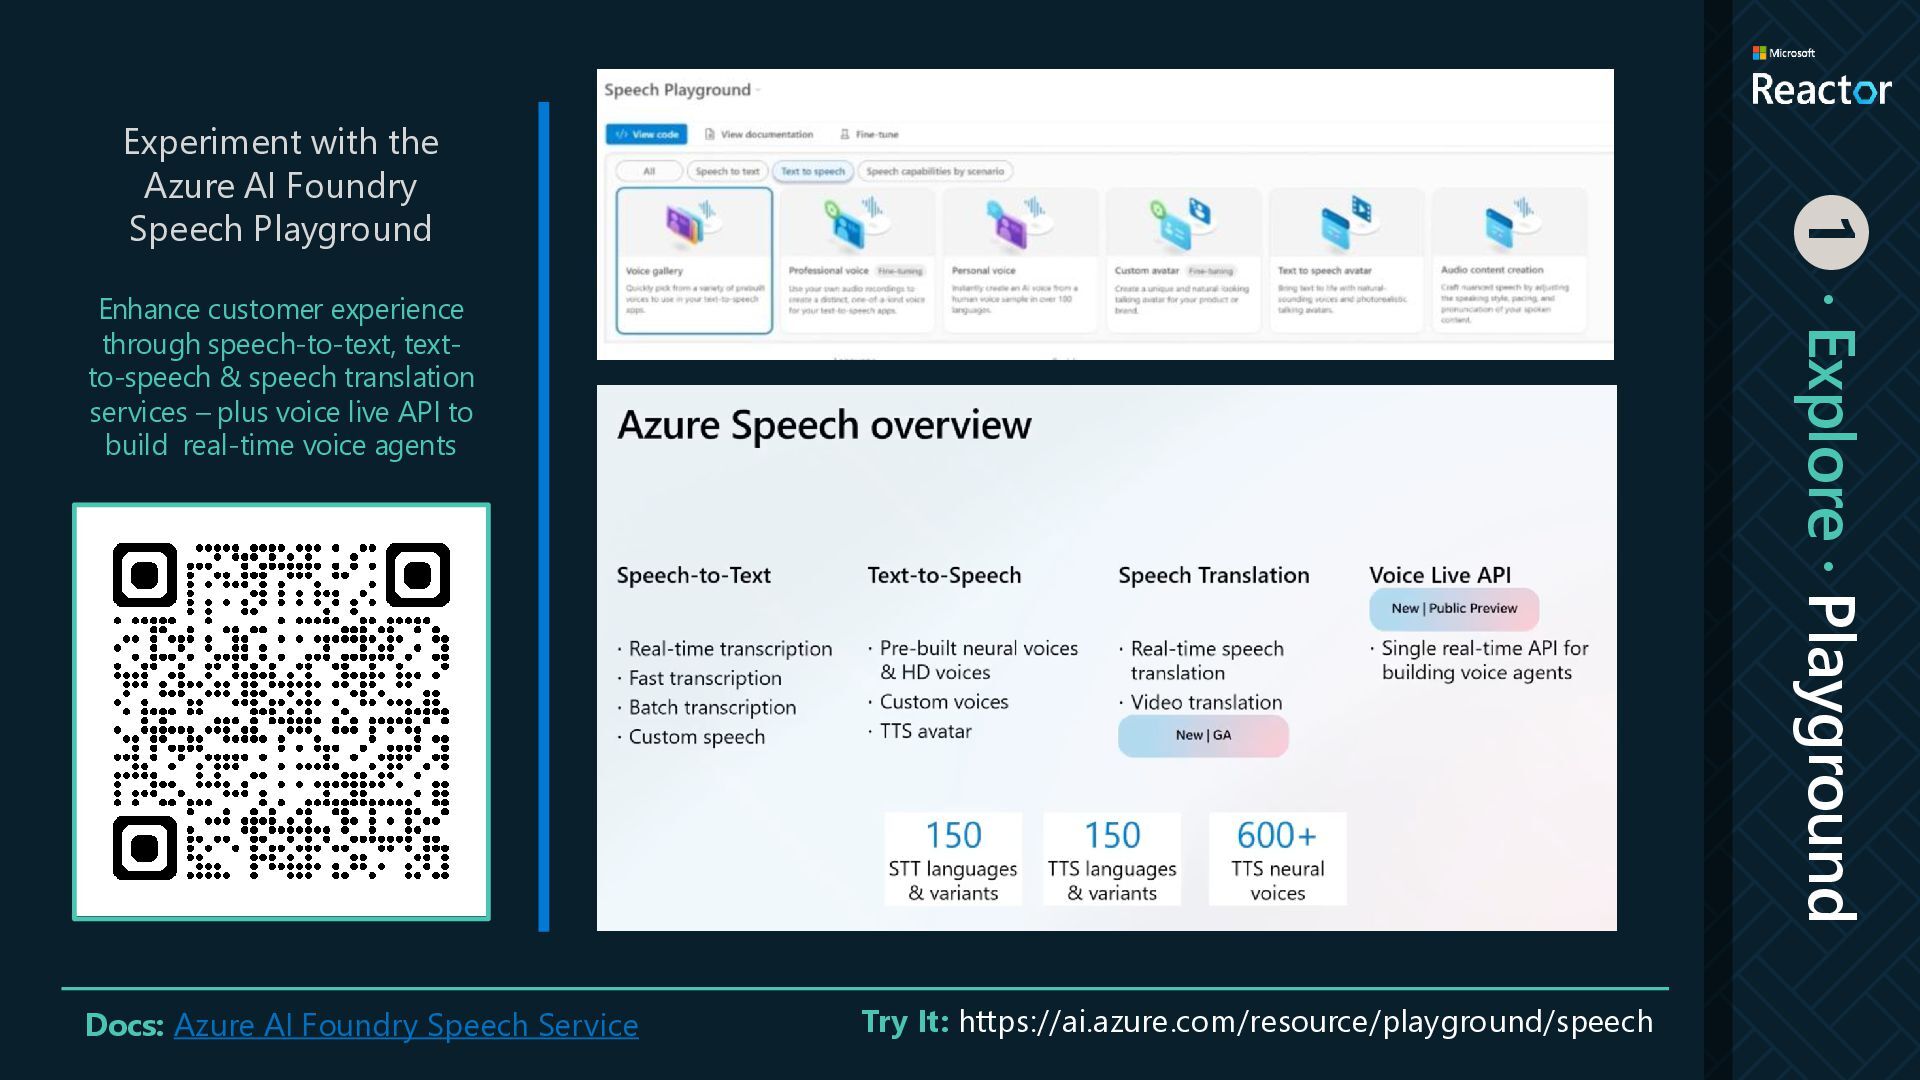Image resolution: width=1920 pixels, height=1080 pixels.
Task: Click the Azure Speech overview heading
Action: pos(824,425)
